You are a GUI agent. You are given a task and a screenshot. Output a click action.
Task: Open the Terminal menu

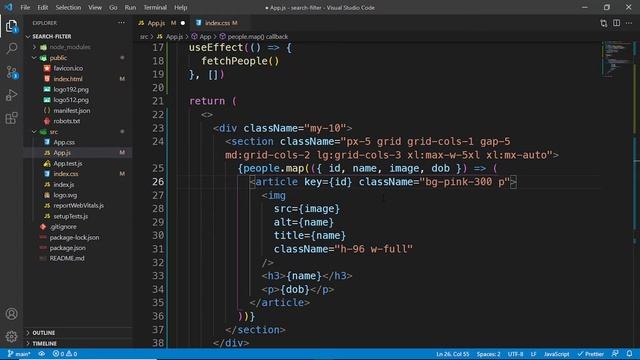coord(155,7)
